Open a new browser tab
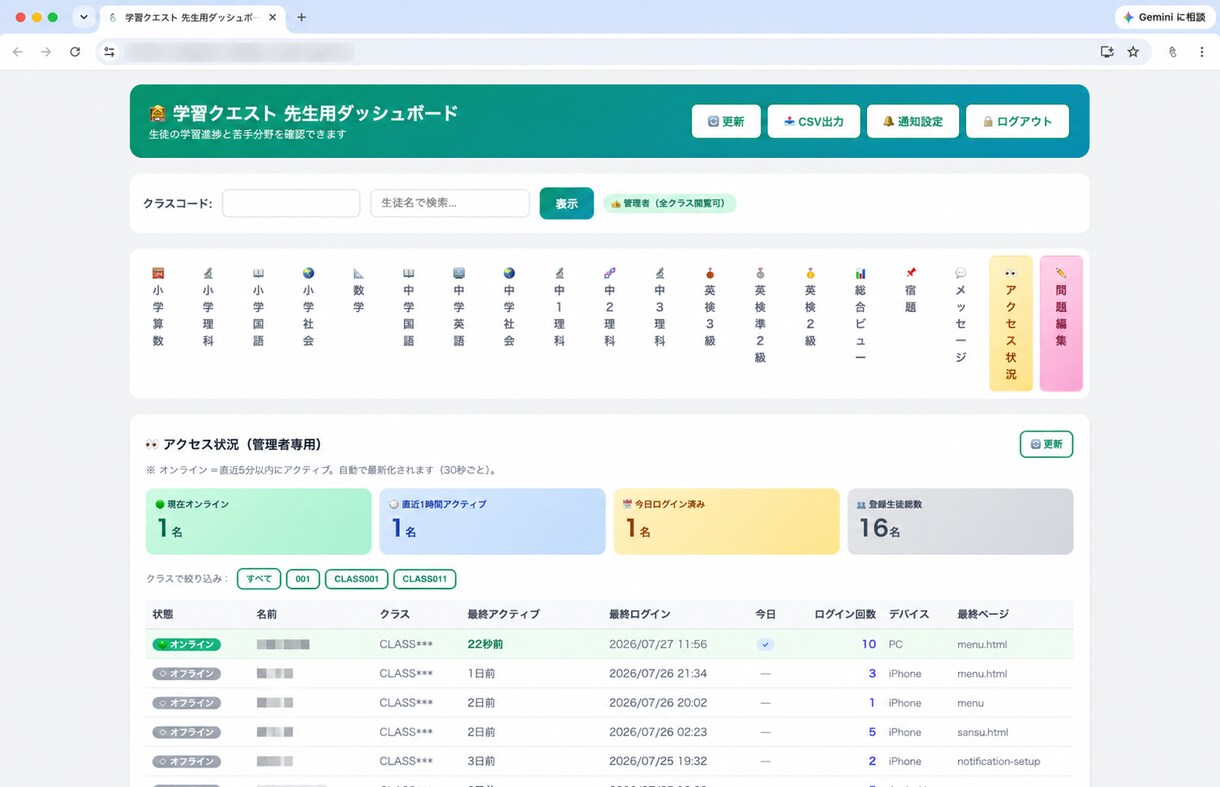The width and height of the screenshot is (1220, 787). (302, 17)
